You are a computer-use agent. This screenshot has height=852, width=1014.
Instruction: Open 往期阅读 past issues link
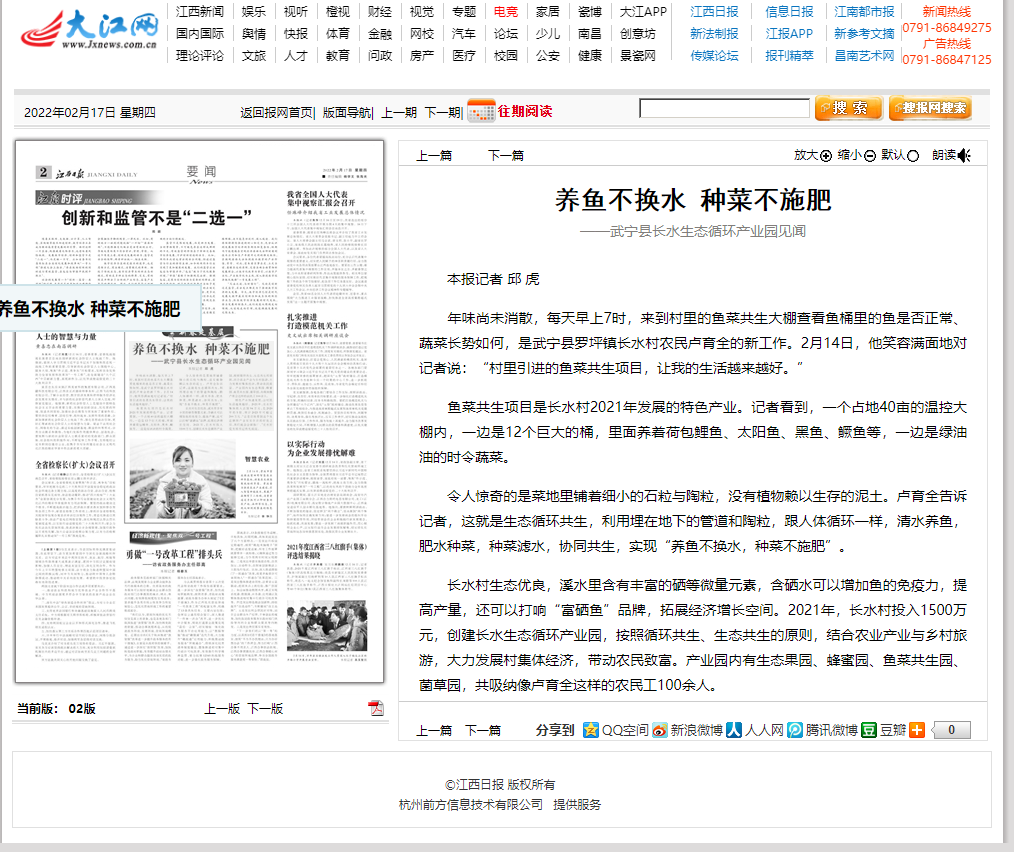[524, 111]
